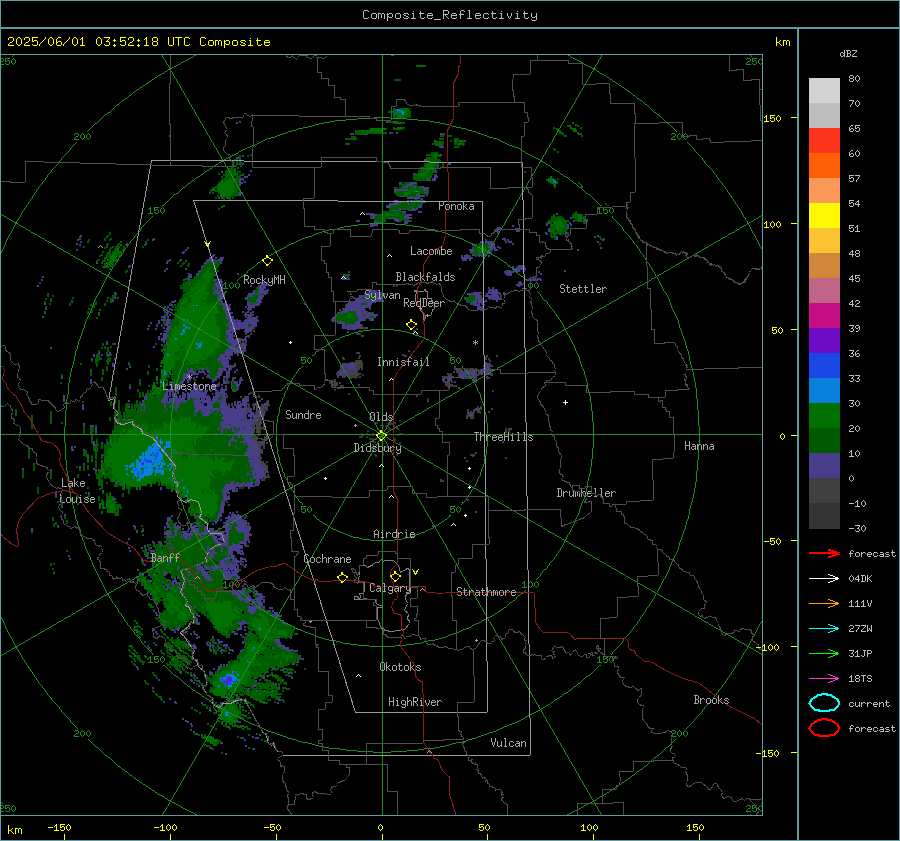Click the blue 33-36 dBZ color swatch
The height and width of the screenshot is (841, 900).
point(824,366)
